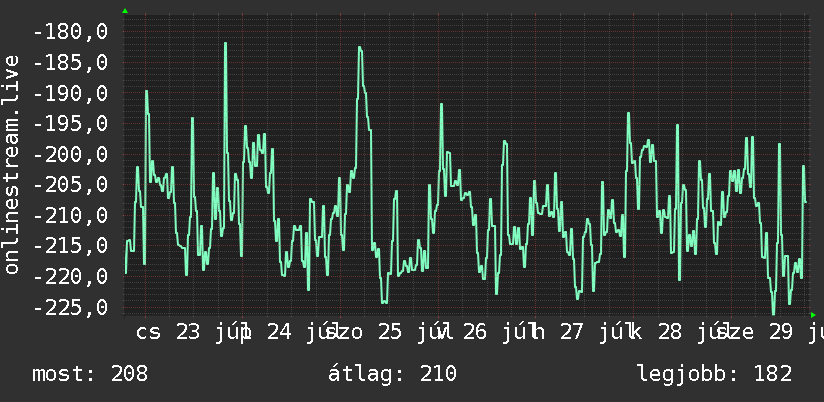Image resolution: width=824 pixels, height=402 pixels.
Task: Click the -225,0 y-axis label
Action: 70,307
